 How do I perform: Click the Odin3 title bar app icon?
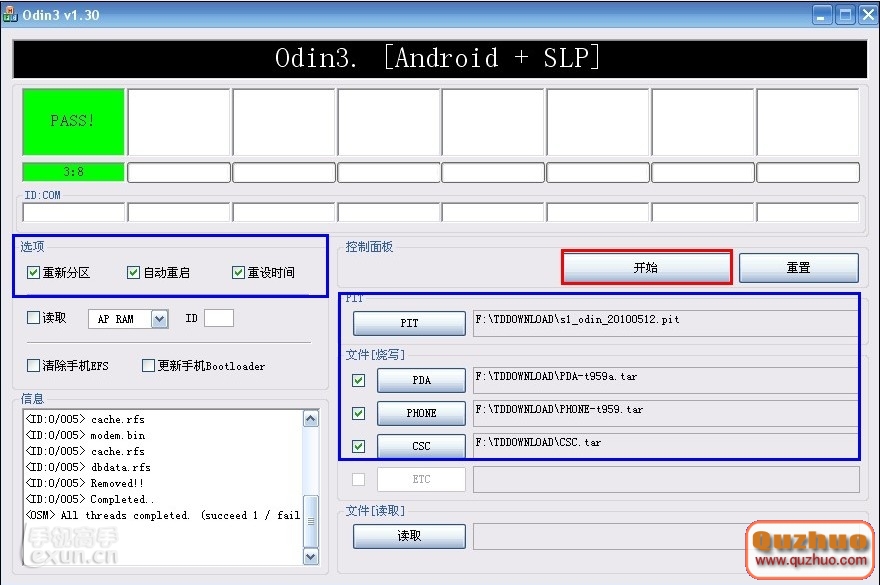[10, 15]
